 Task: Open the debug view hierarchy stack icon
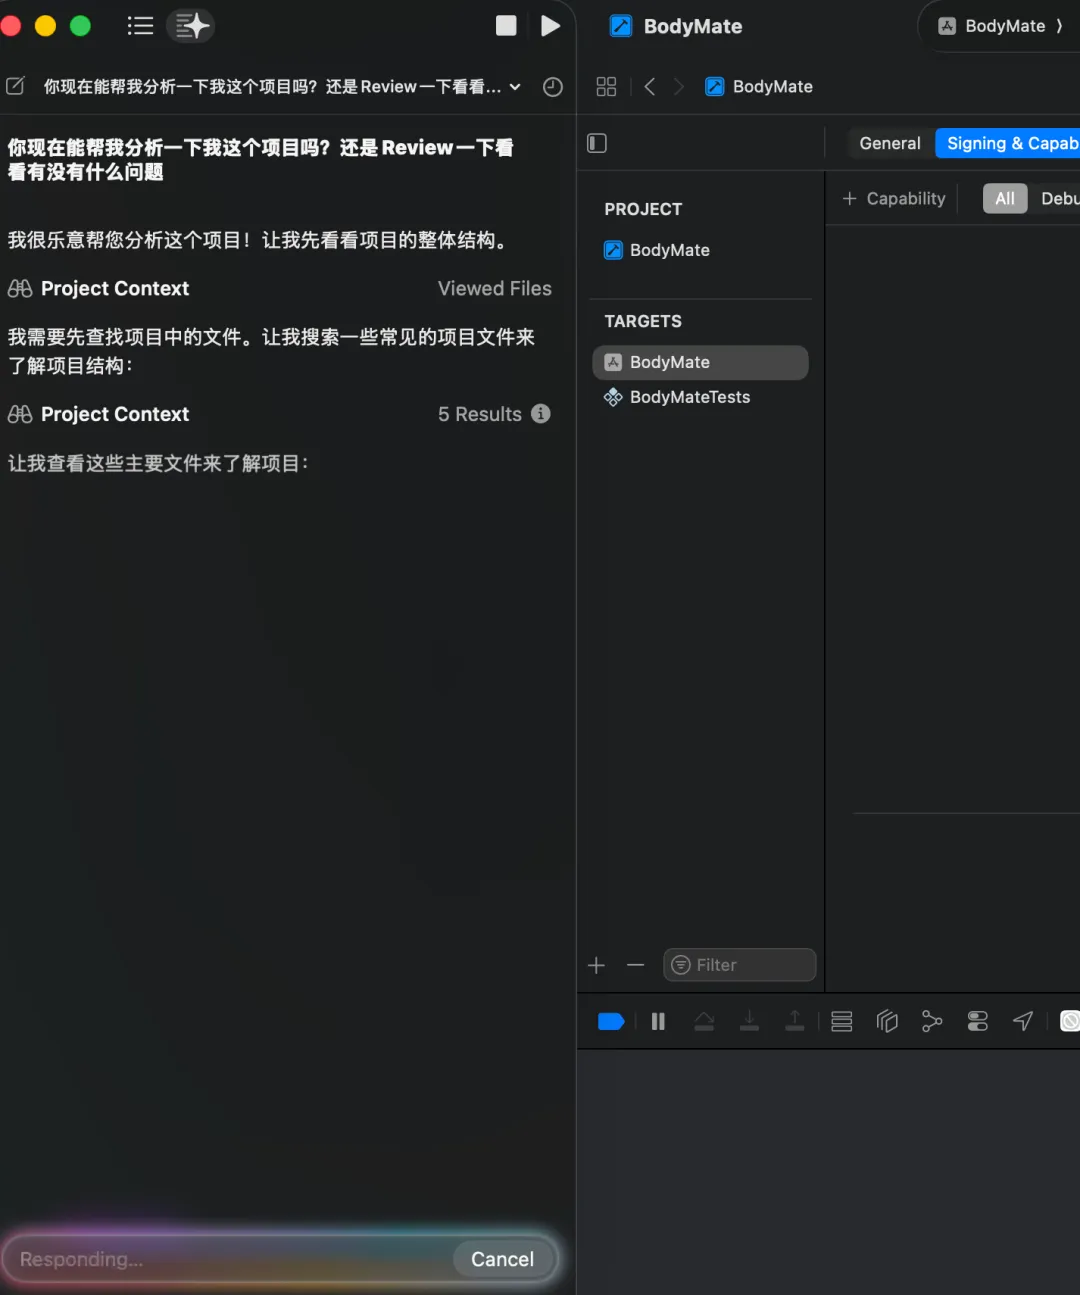[x=842, y=1021]
